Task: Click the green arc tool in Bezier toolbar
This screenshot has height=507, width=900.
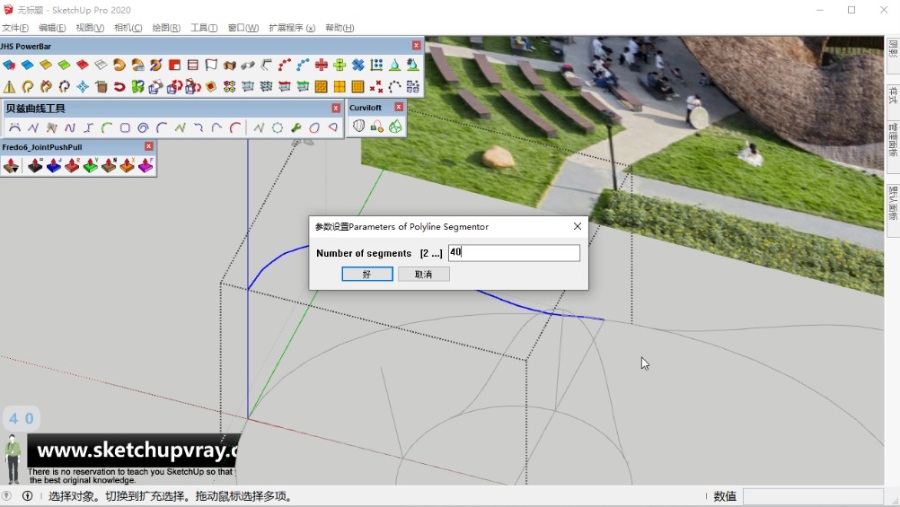Action: point(106,127)
